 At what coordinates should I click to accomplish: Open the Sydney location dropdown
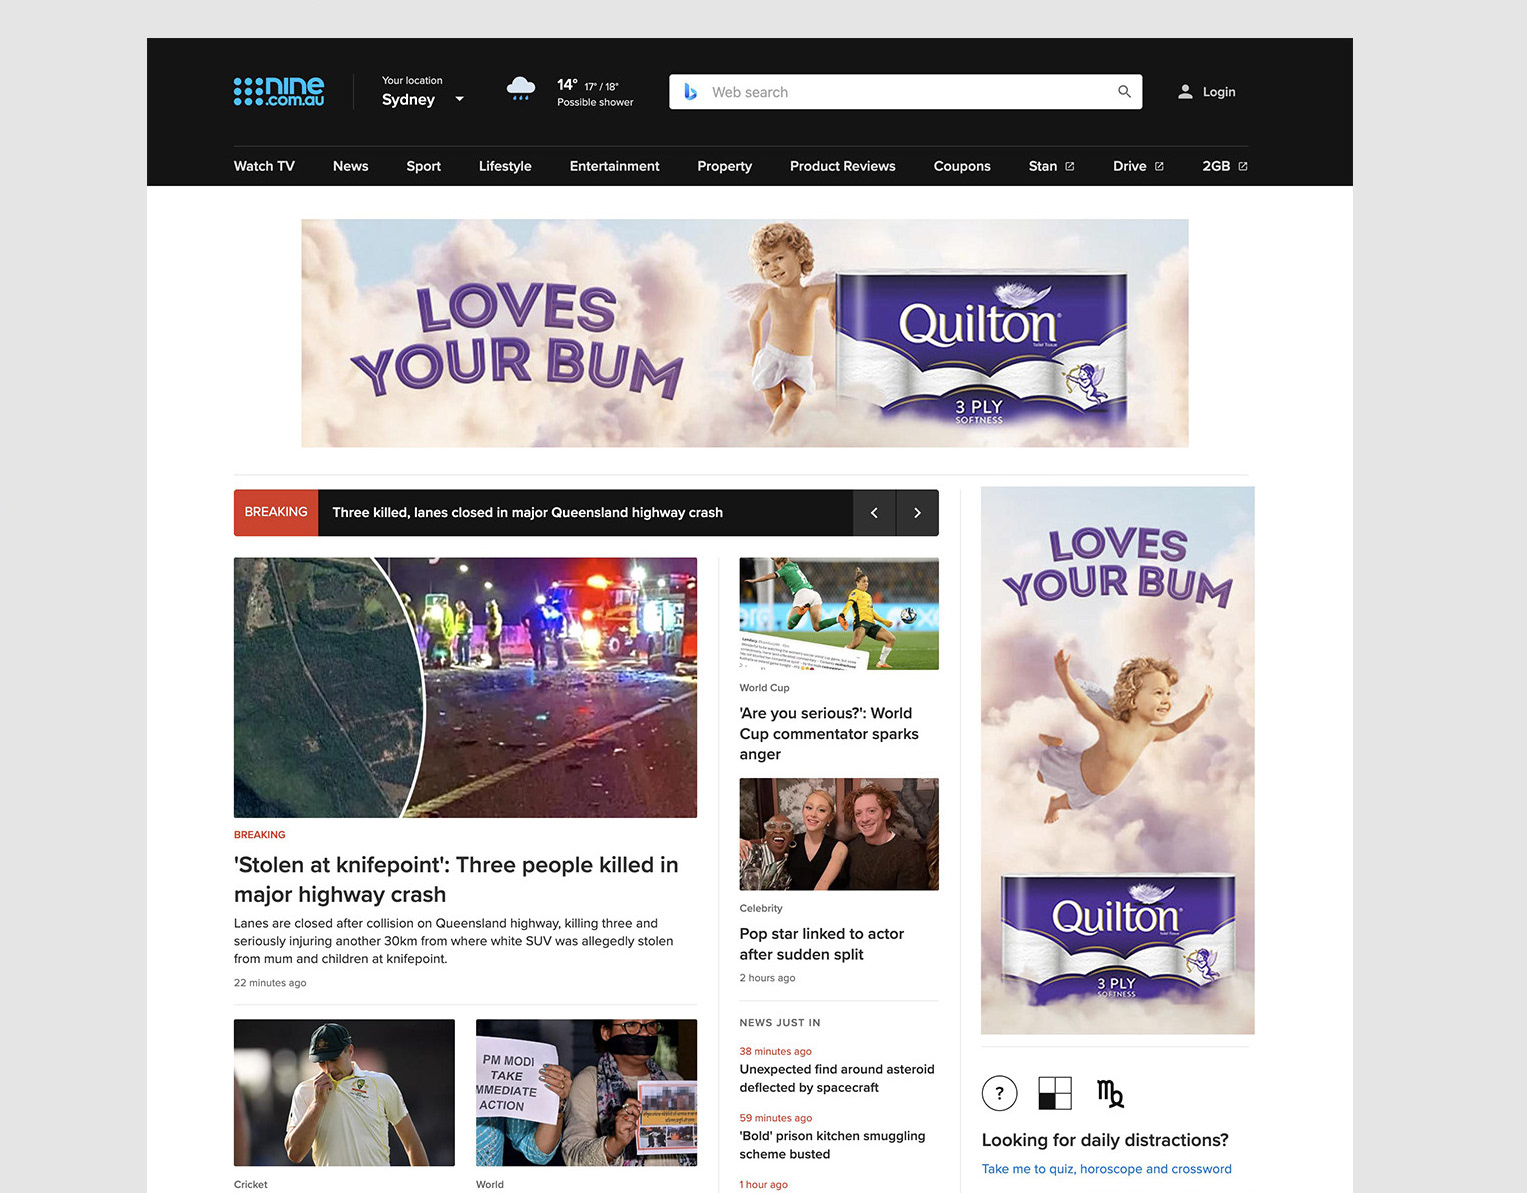423,99
